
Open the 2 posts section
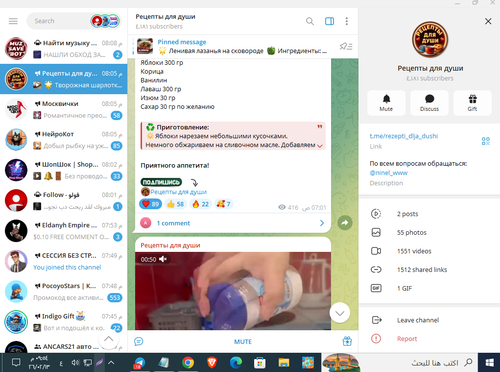click(429, 214)
